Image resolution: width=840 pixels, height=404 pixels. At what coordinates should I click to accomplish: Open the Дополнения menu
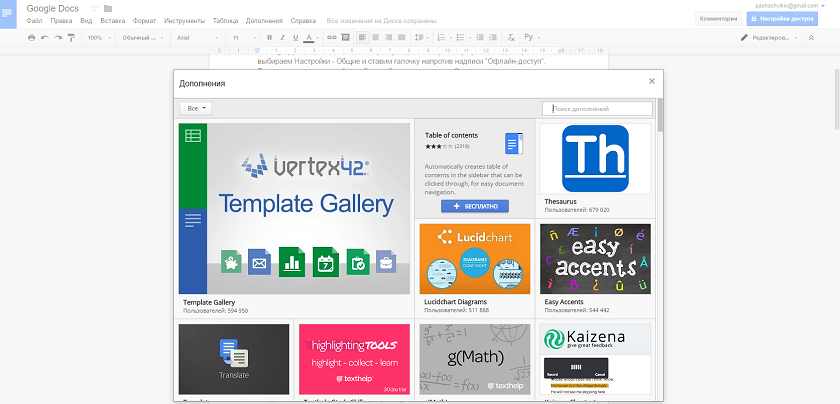coord(264,21)
